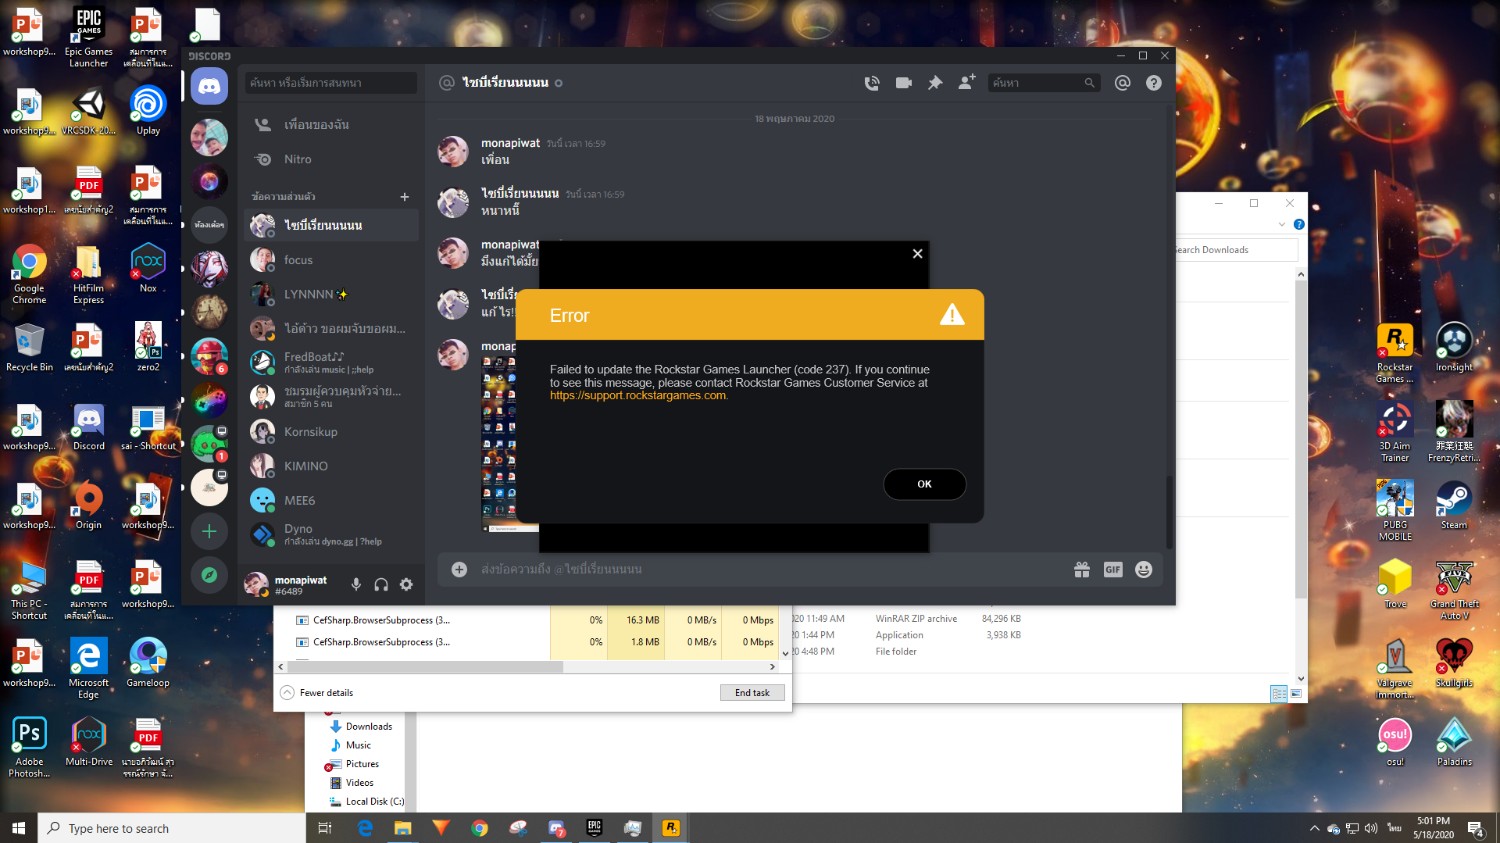Attach a file with the plus button
This screenshot has height=843, width=1500.
459,569
